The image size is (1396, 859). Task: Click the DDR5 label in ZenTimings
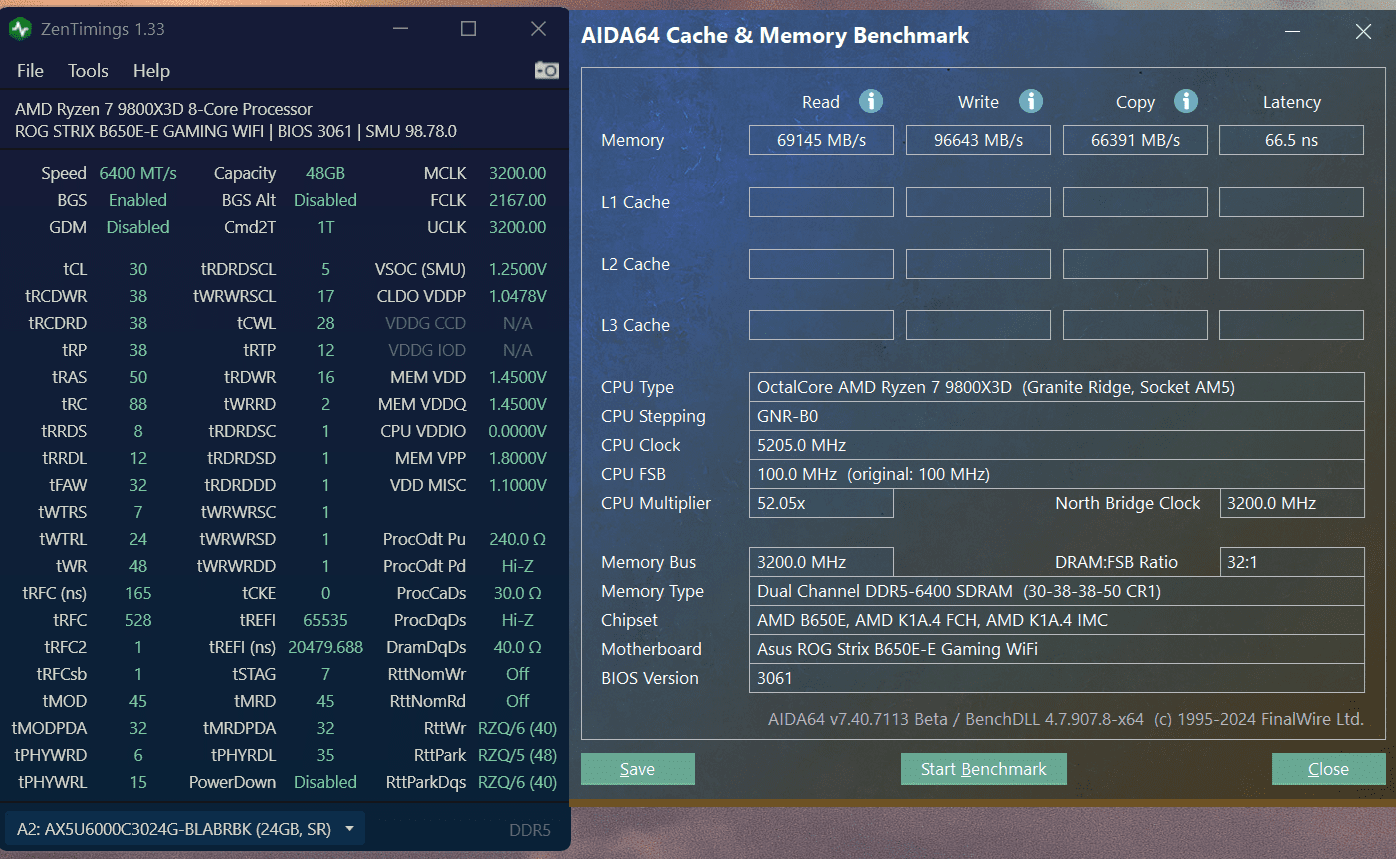click(x=530, y=830)
